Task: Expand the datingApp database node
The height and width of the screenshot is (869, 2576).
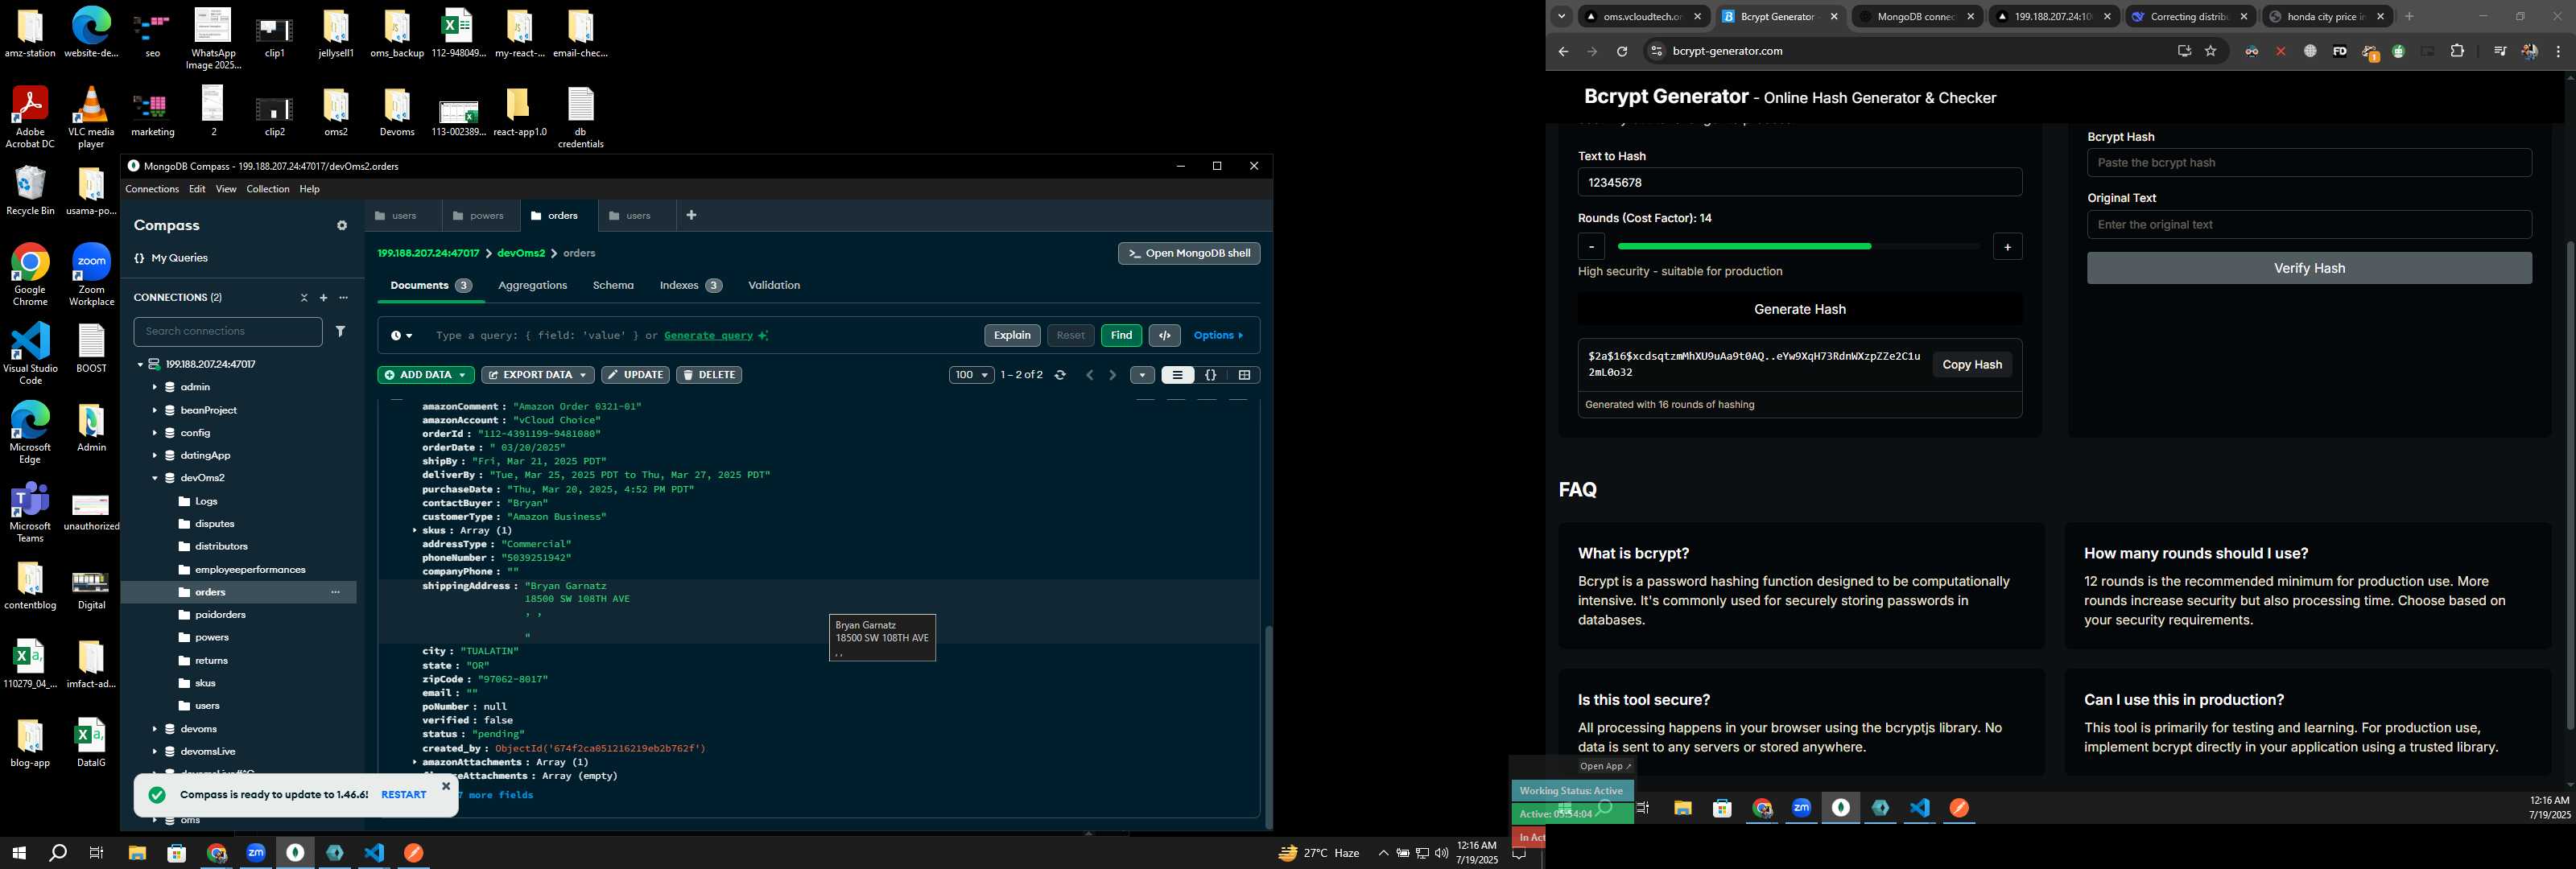Action: 154,455
